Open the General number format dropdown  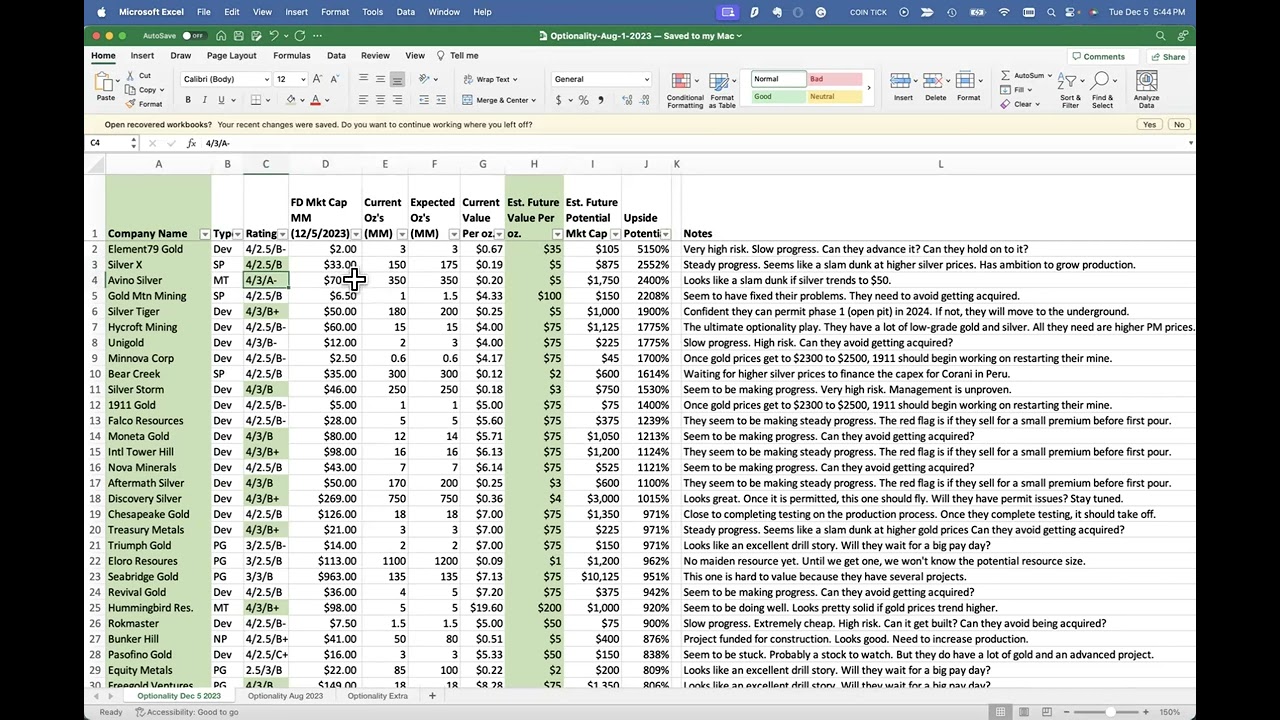coord(646,79)
